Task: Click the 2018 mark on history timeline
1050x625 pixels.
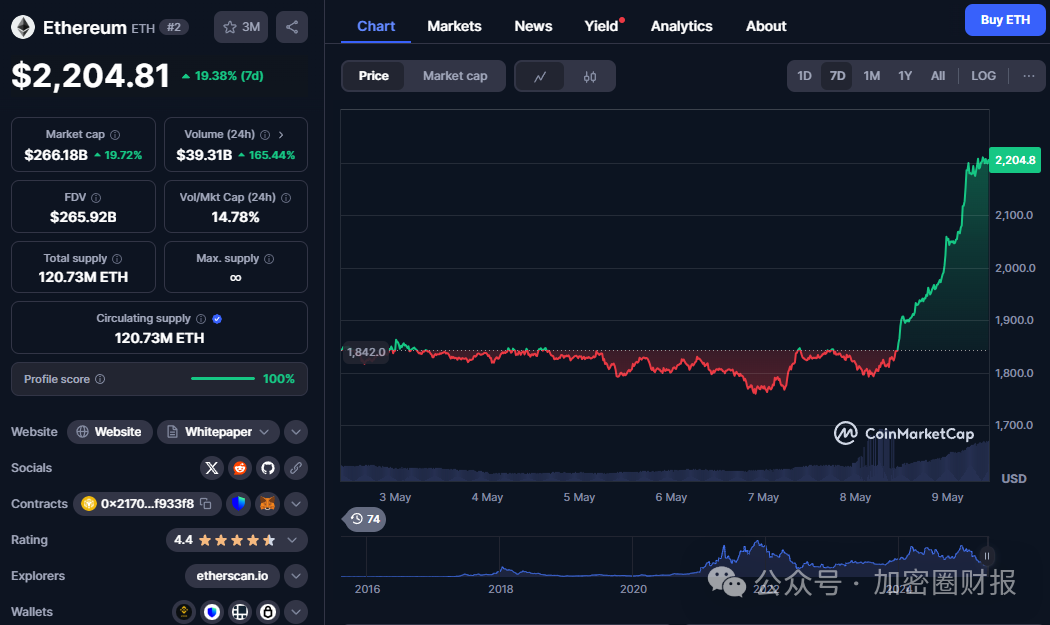Action: (x=500, y=589)
